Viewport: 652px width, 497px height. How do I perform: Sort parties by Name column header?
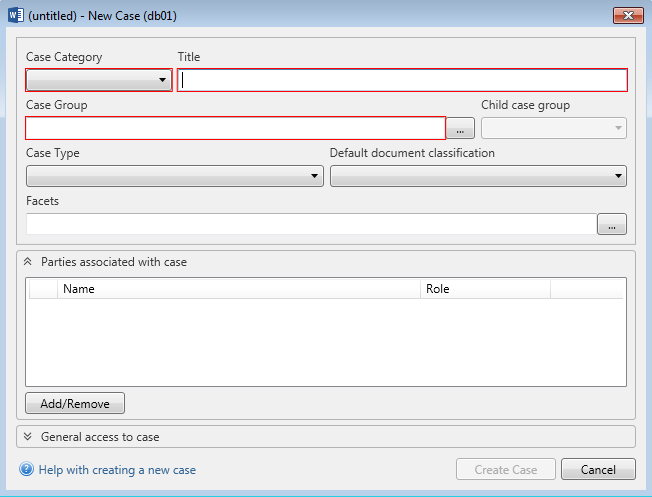tap(240, 289)
